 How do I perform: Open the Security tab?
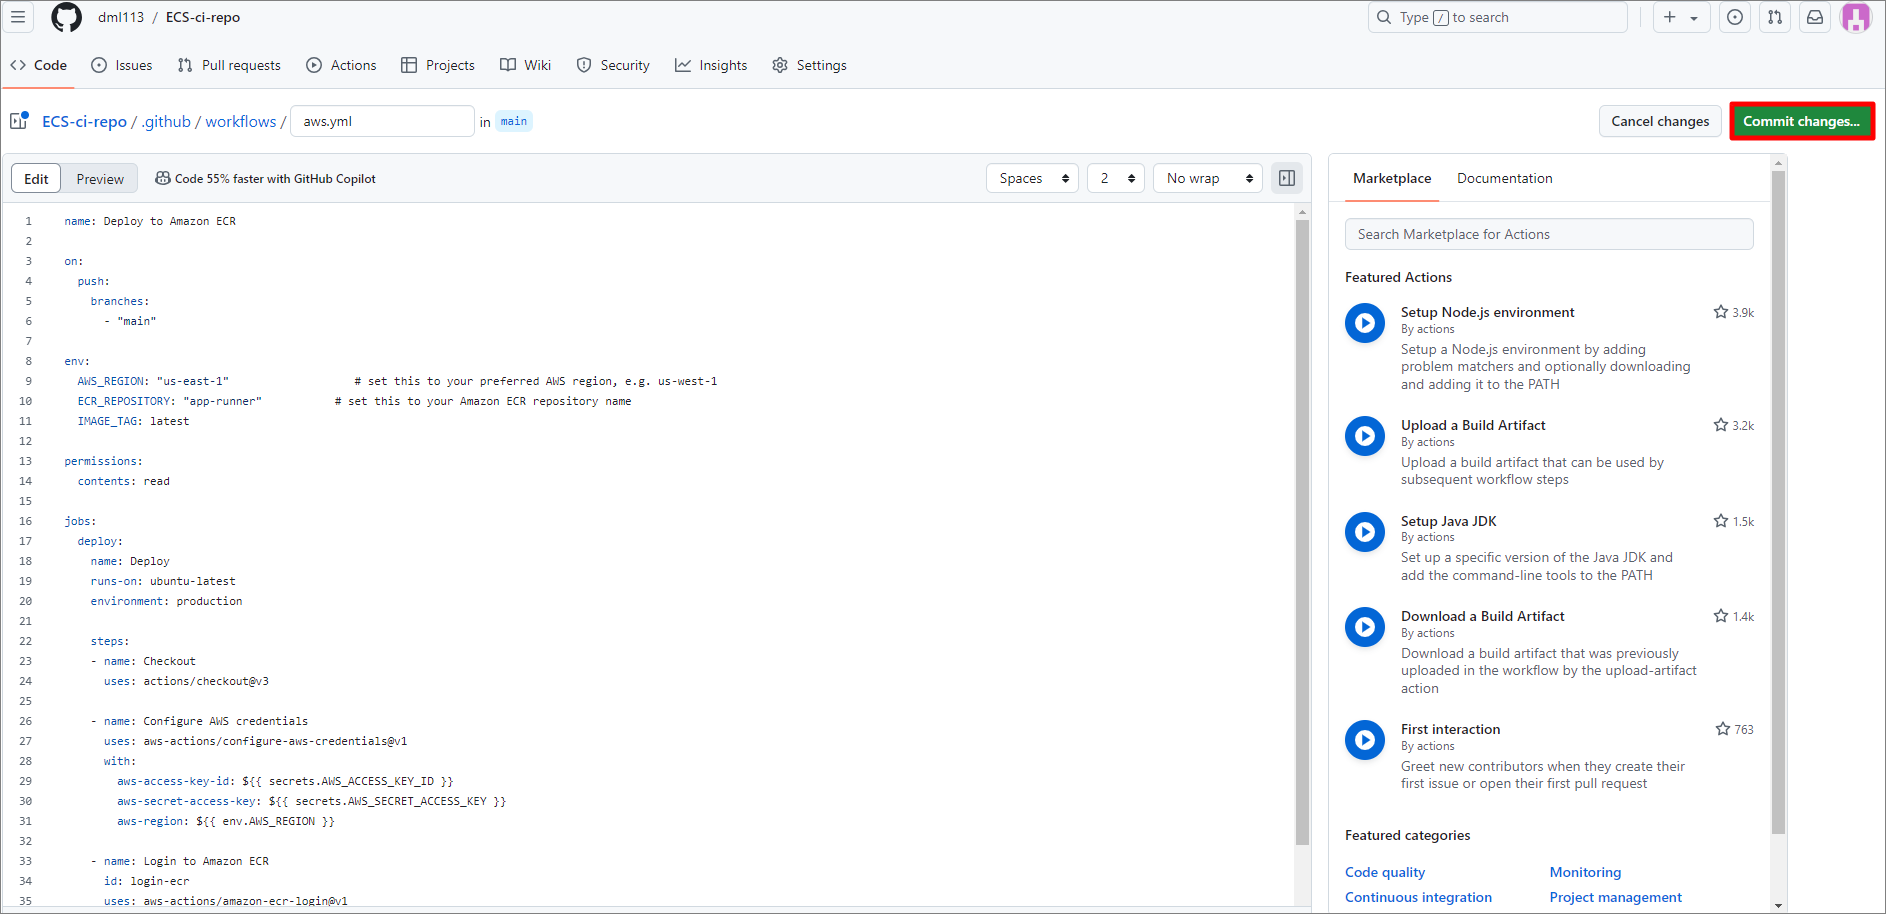613,65
